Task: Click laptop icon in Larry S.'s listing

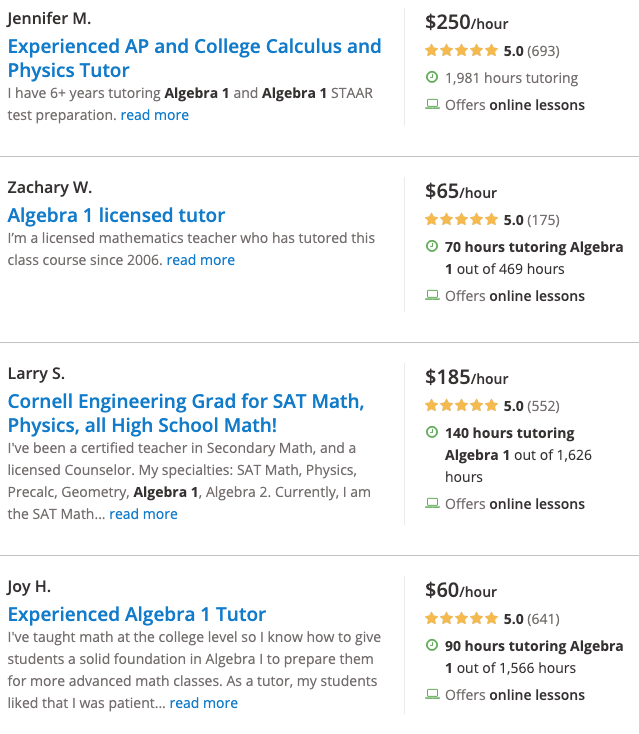Action: 432,503
